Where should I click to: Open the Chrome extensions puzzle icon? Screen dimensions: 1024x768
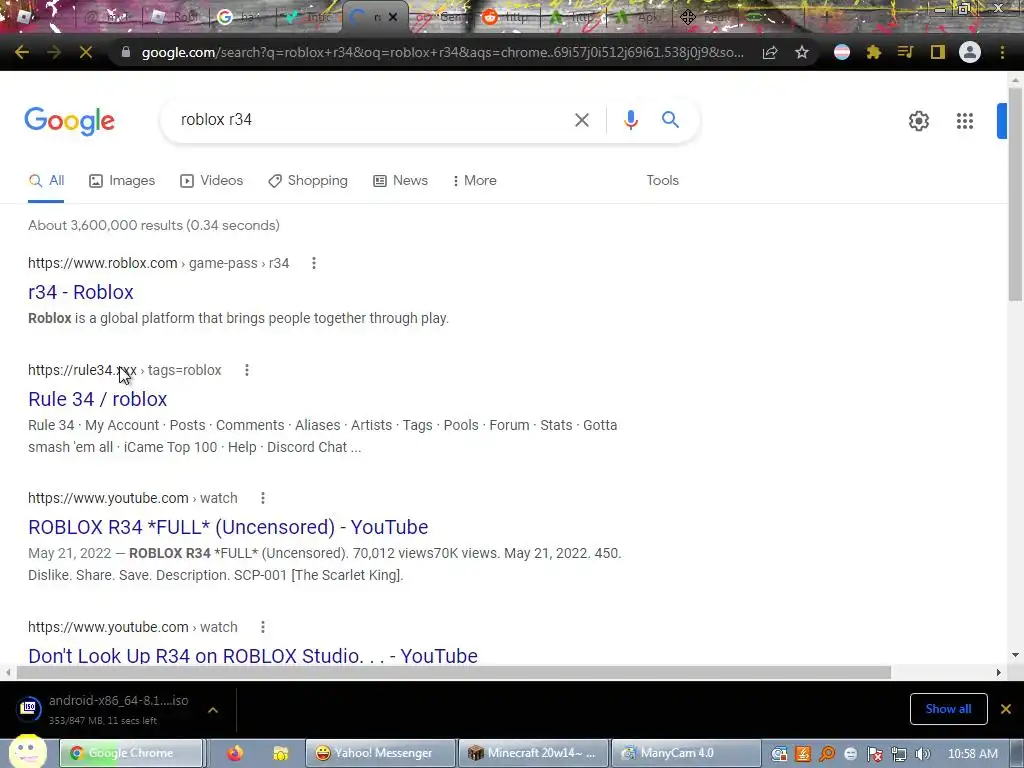[x=874, y=52]
